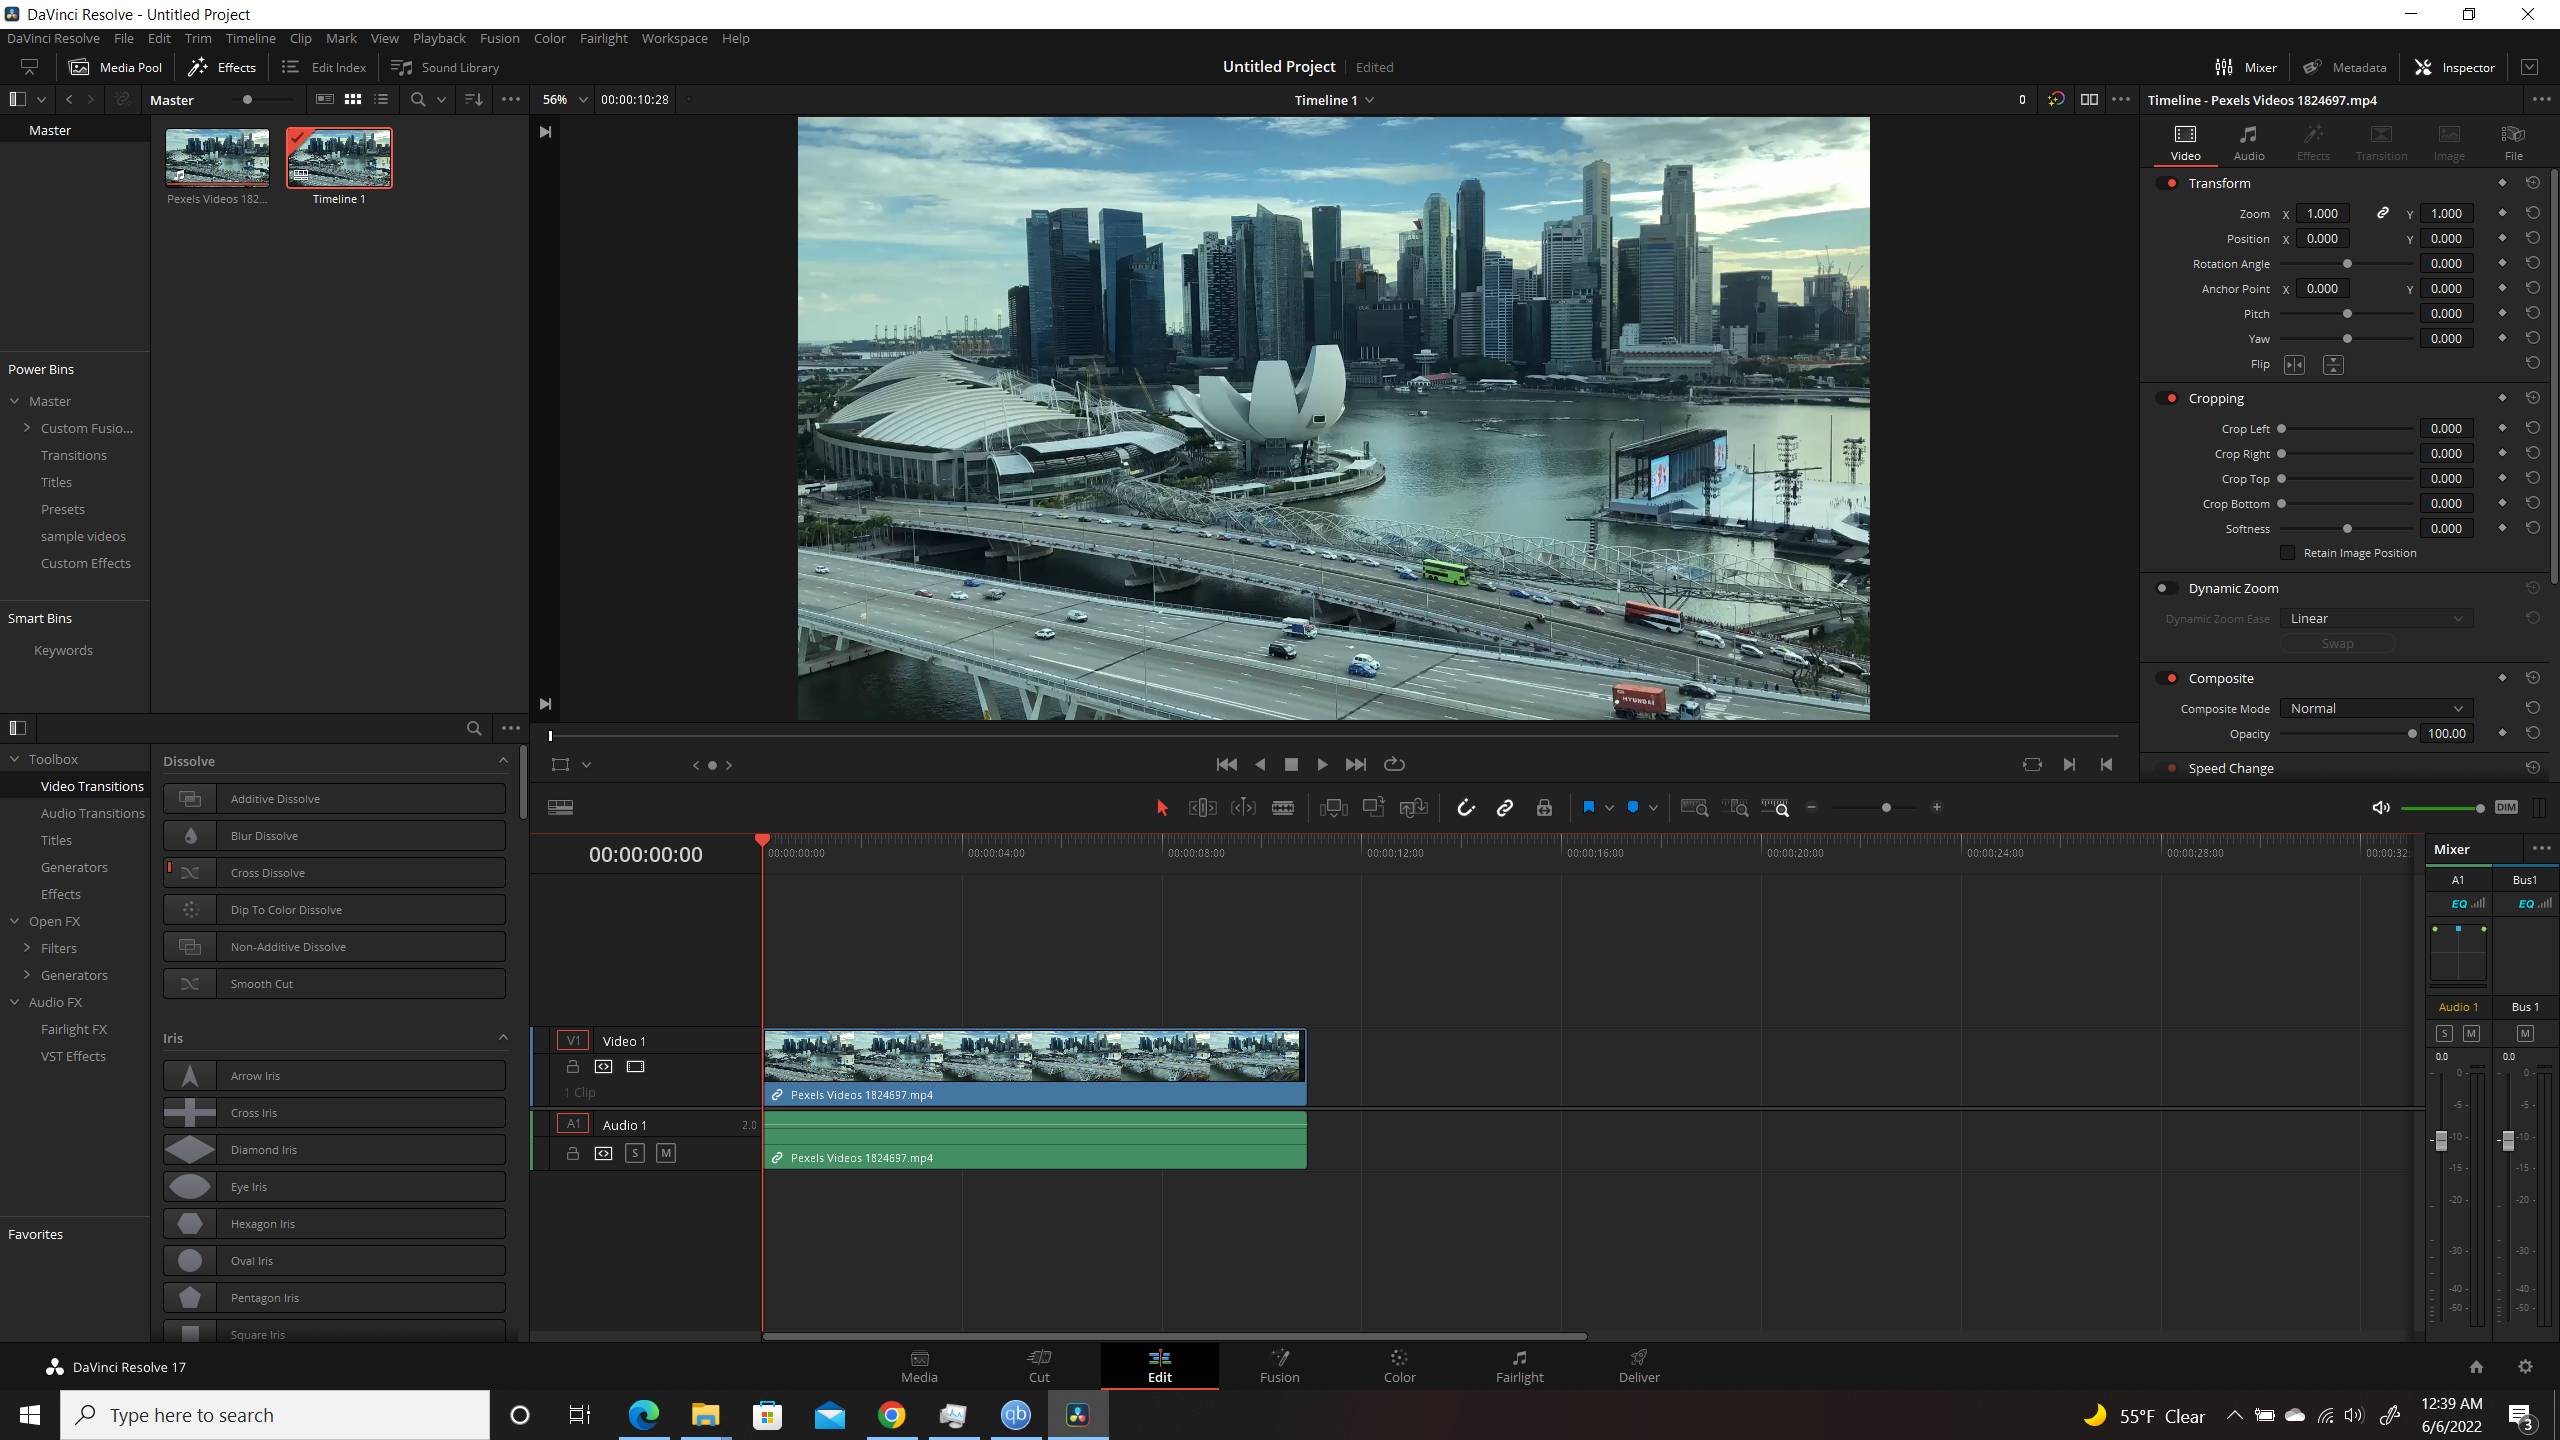
Task: Flip the clip vertically
Action: coord(2333,365)
